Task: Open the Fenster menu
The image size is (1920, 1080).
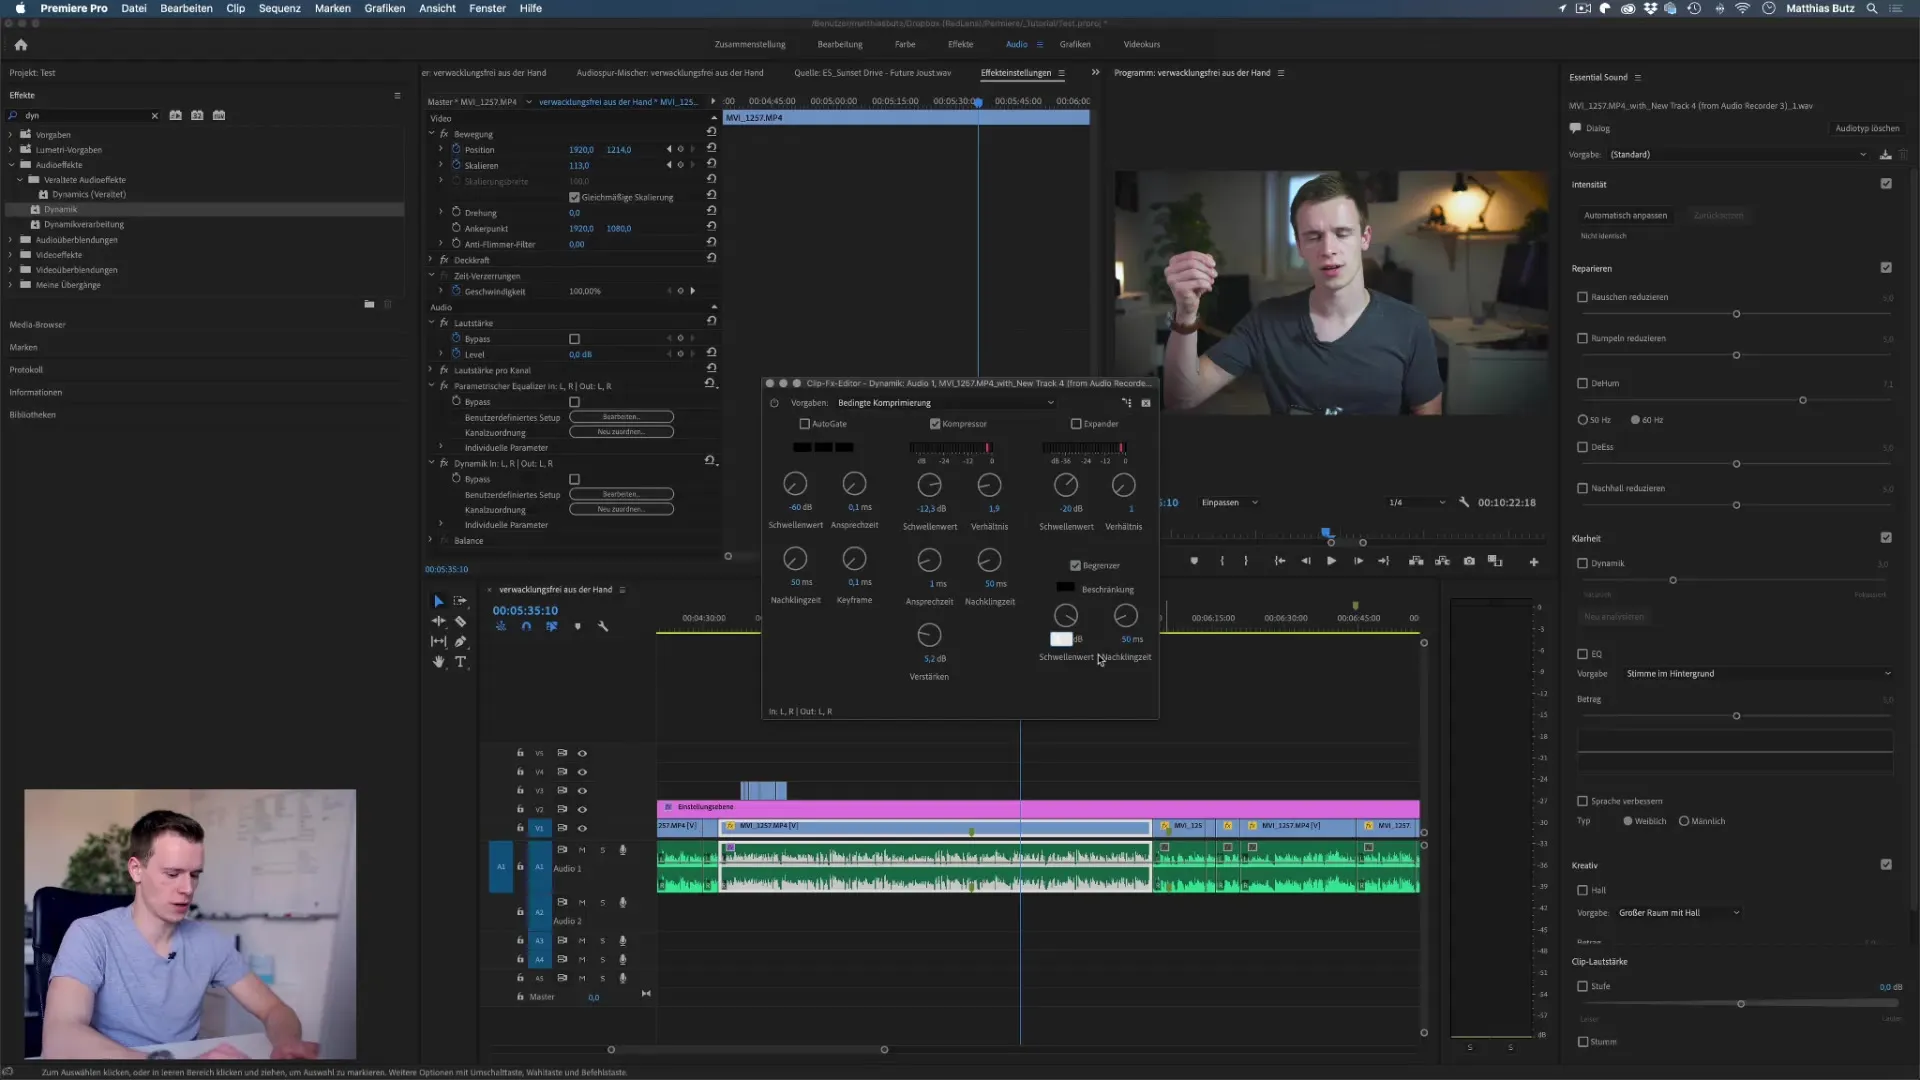Action: (x=488, y=8)
